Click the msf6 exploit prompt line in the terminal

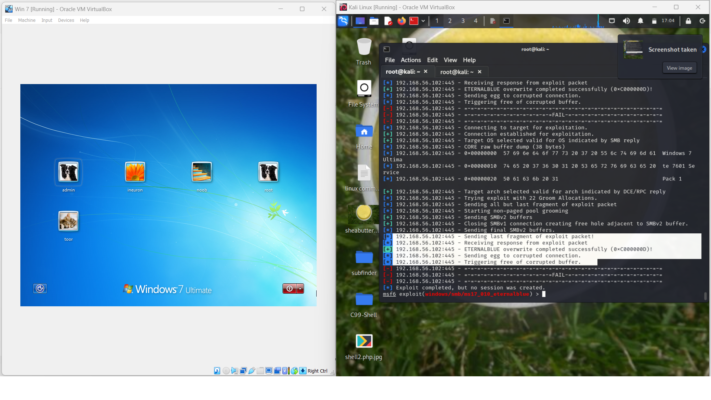click(x=462, y=294)
